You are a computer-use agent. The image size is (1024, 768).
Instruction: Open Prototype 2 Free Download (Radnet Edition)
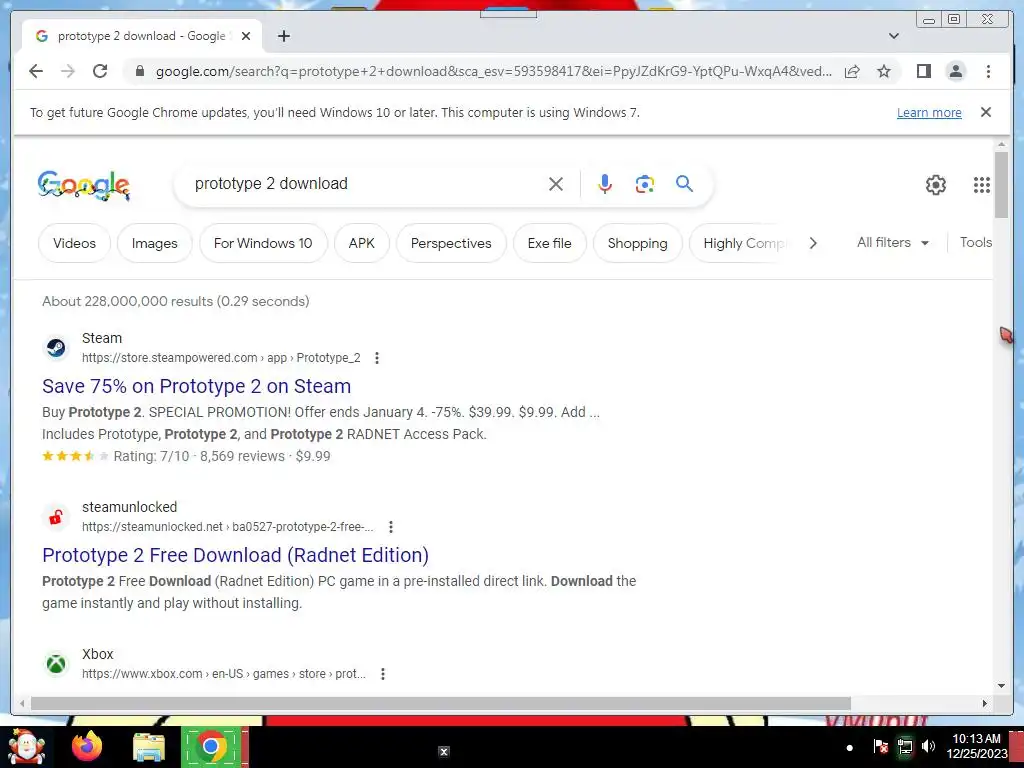point(235,555)
